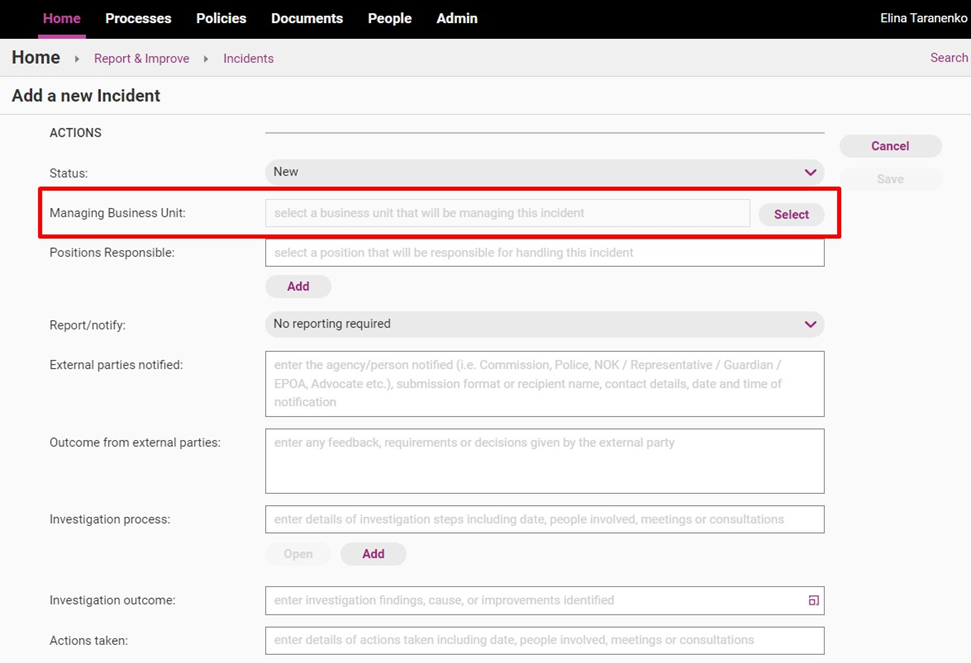Open the Admin menu
Image resolution: width=971 pixels, height=663 pixels.
click(x=457, y=19)
